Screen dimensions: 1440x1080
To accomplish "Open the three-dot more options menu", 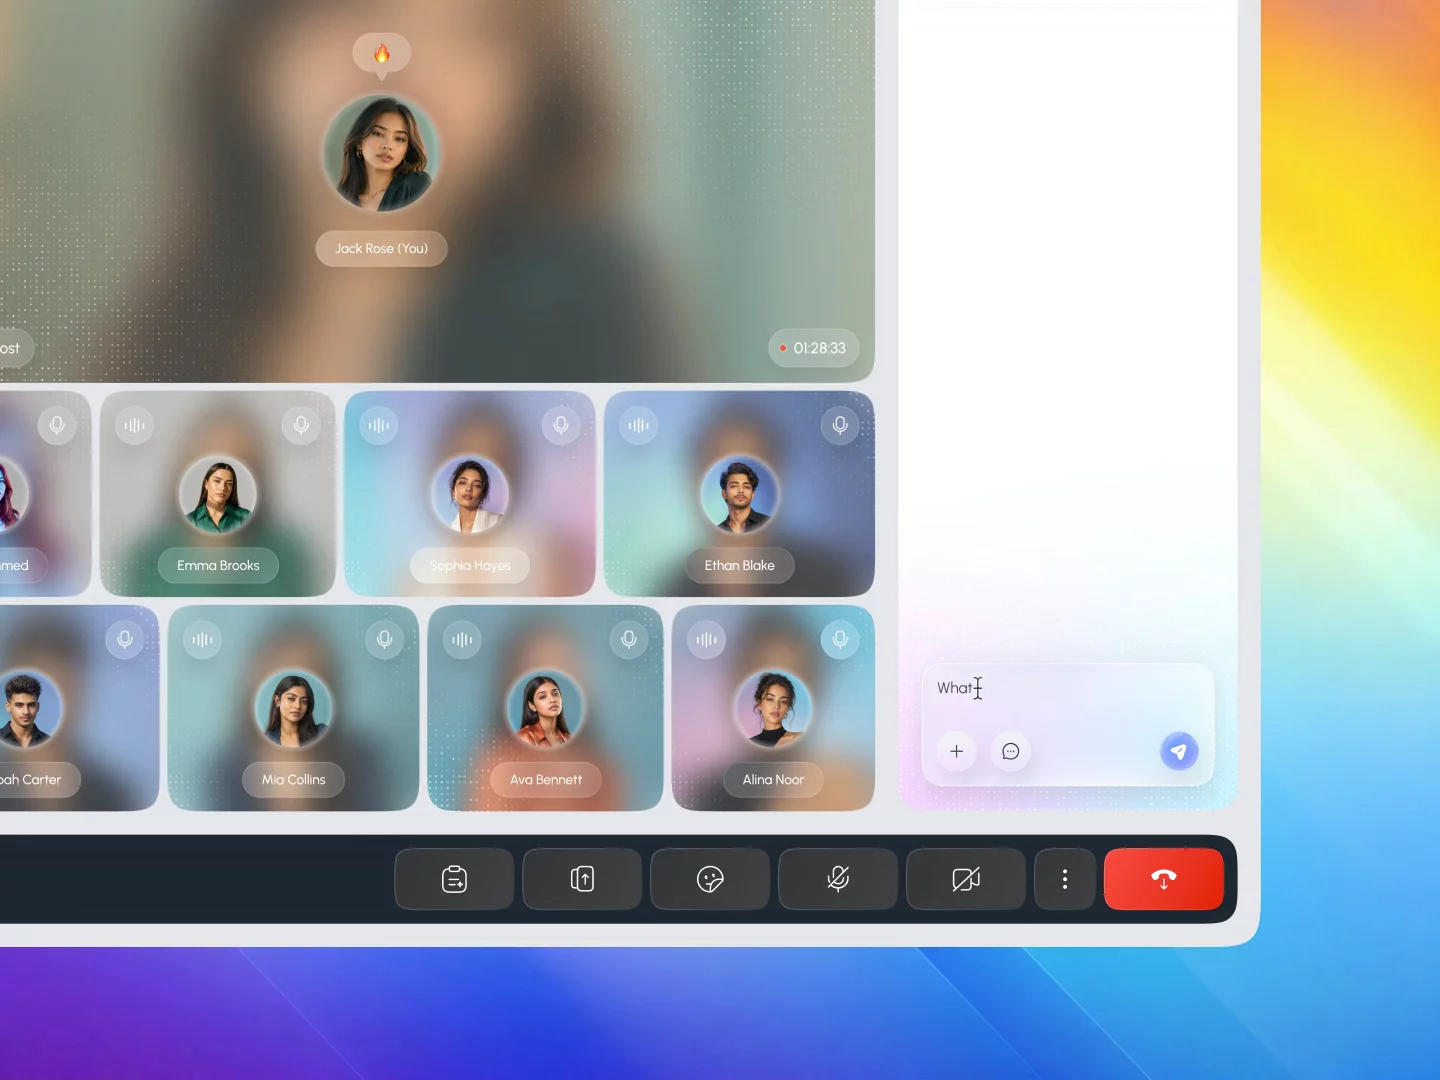I will [1065, 879].
